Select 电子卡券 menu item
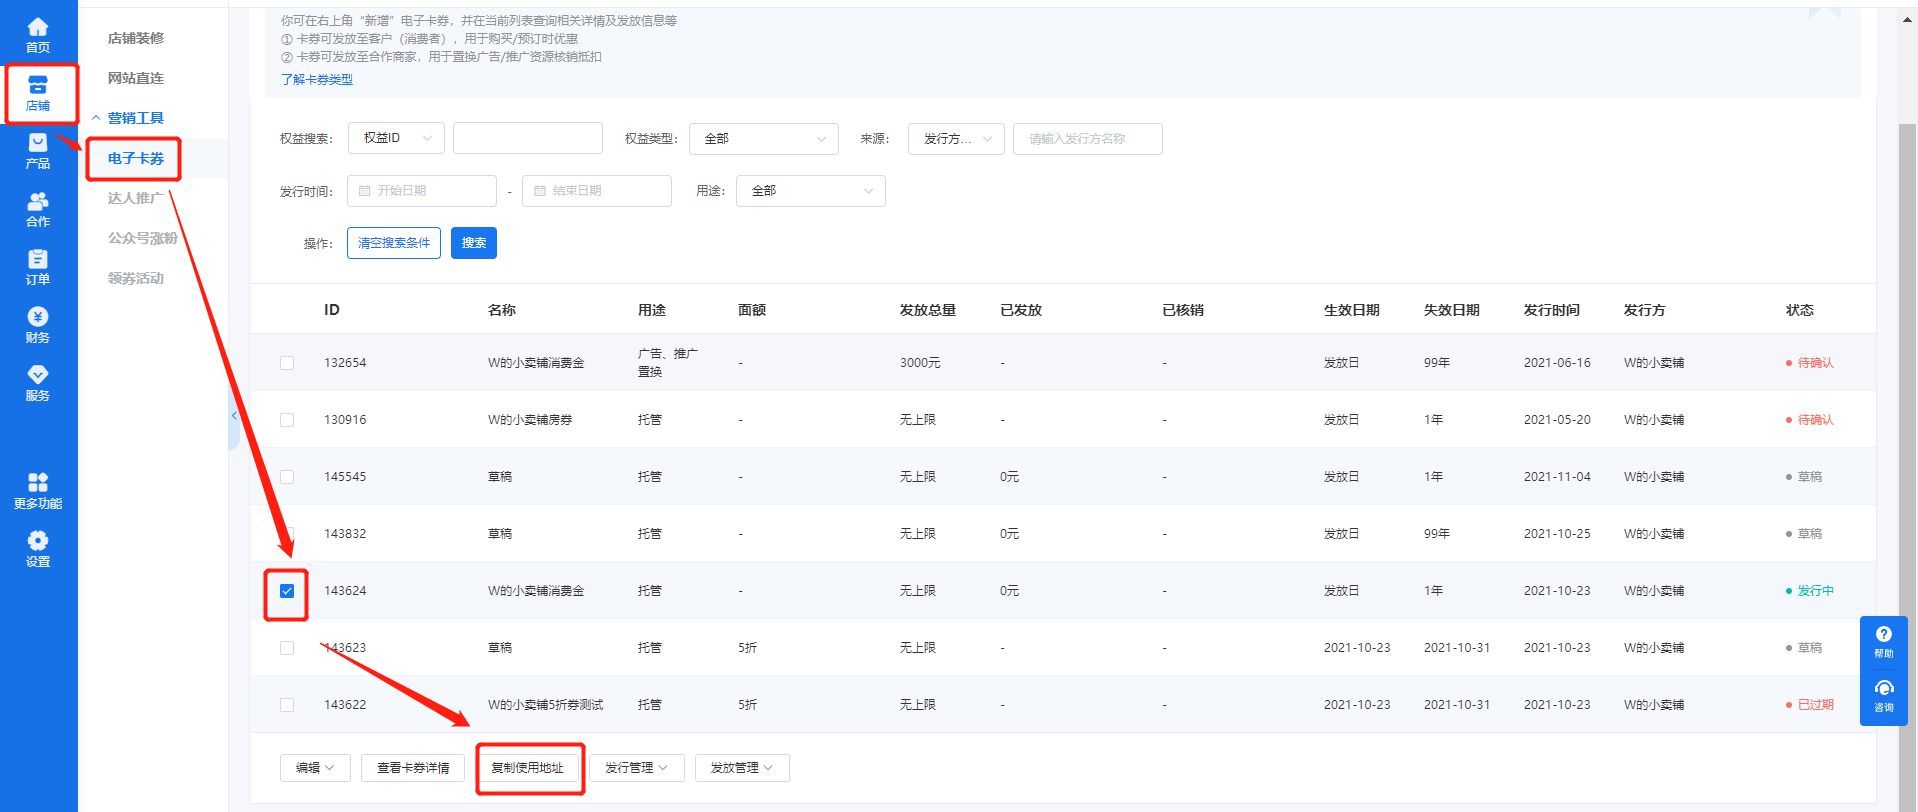The image size is (1918, 812). click(x=136, y=158)
